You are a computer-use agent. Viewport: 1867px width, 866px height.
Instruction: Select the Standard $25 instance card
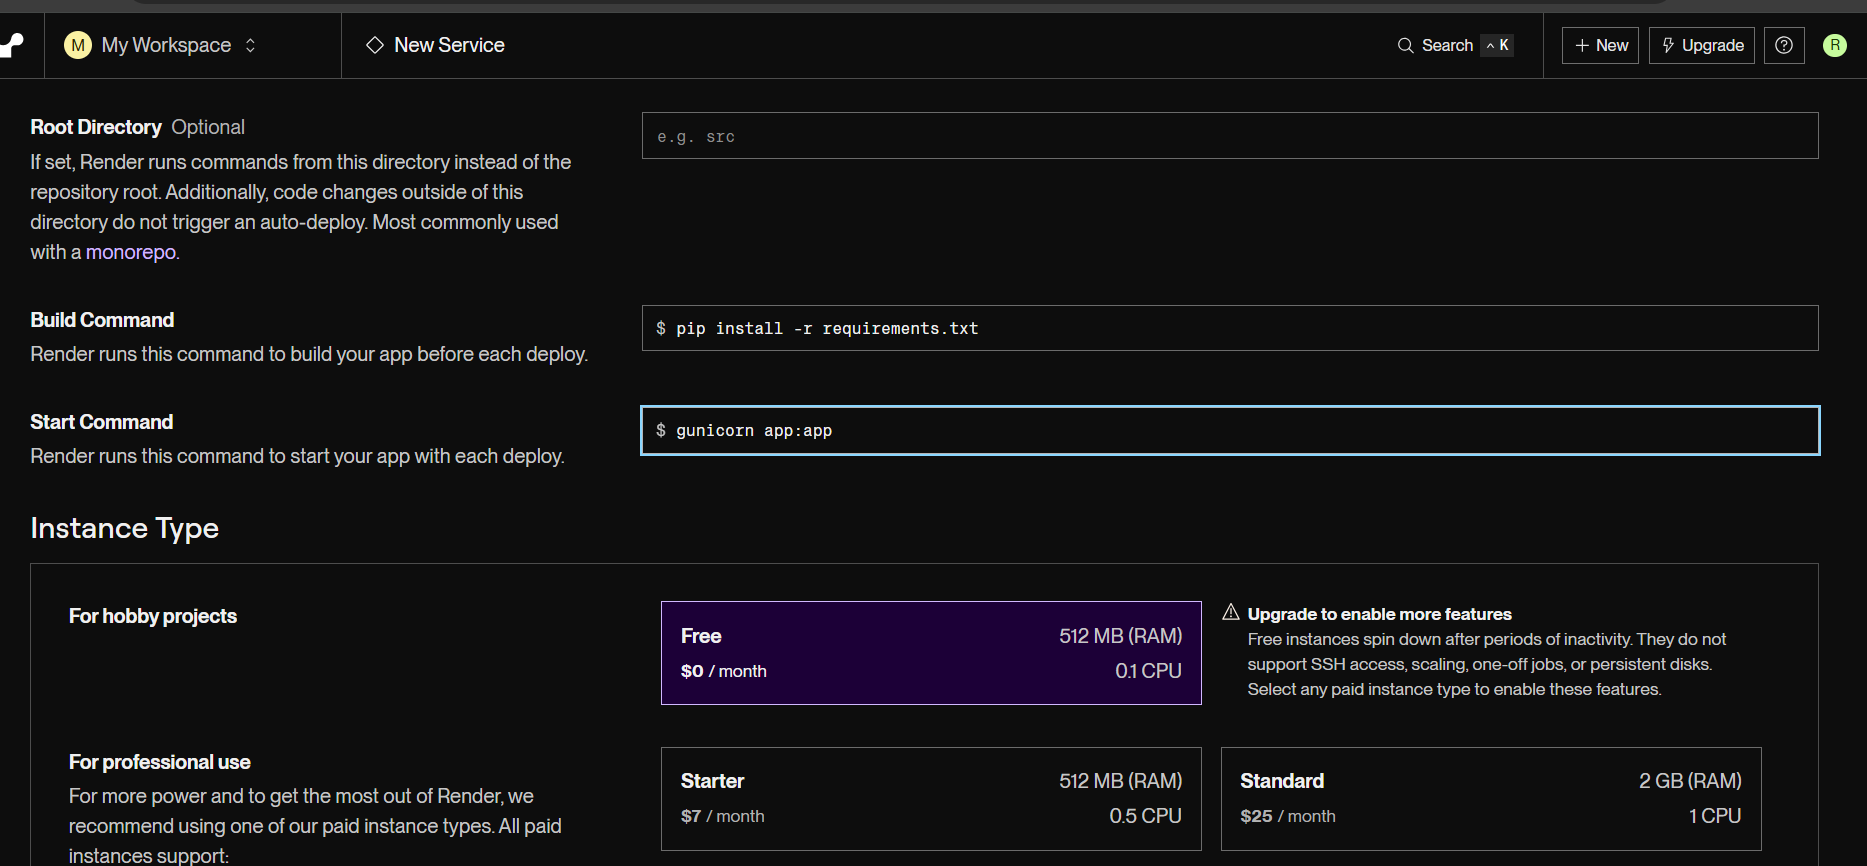coord(1491,799)
